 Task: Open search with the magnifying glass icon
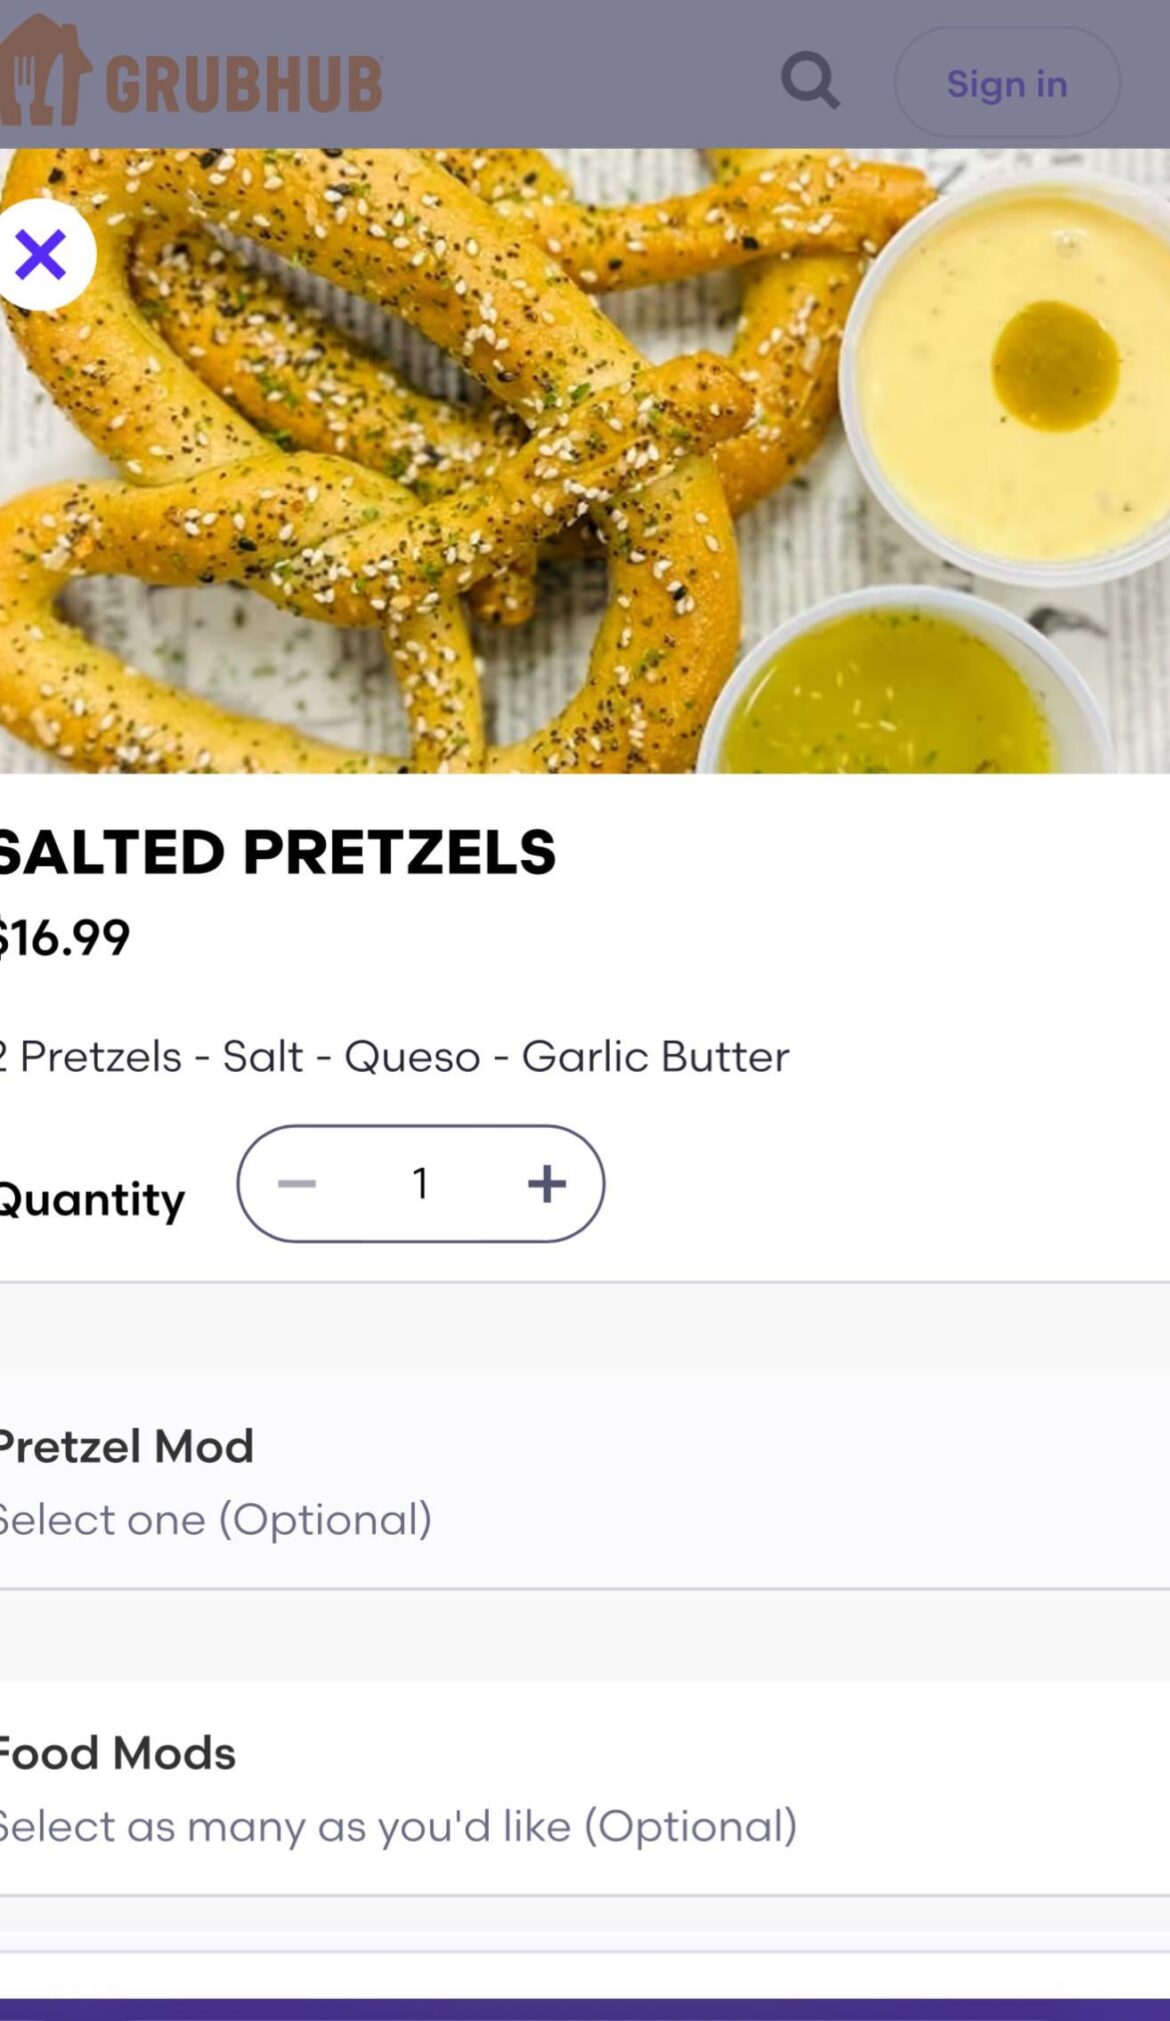[809, 80]
